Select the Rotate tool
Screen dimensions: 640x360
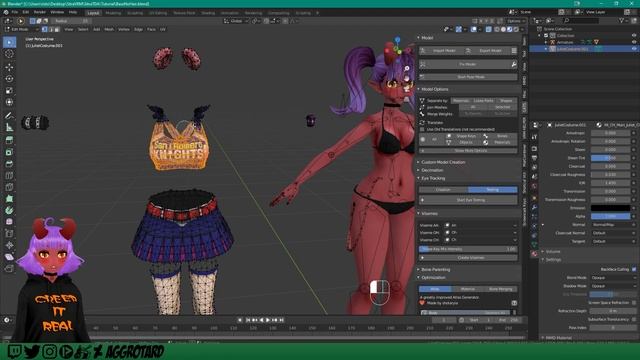pos(9,79)
